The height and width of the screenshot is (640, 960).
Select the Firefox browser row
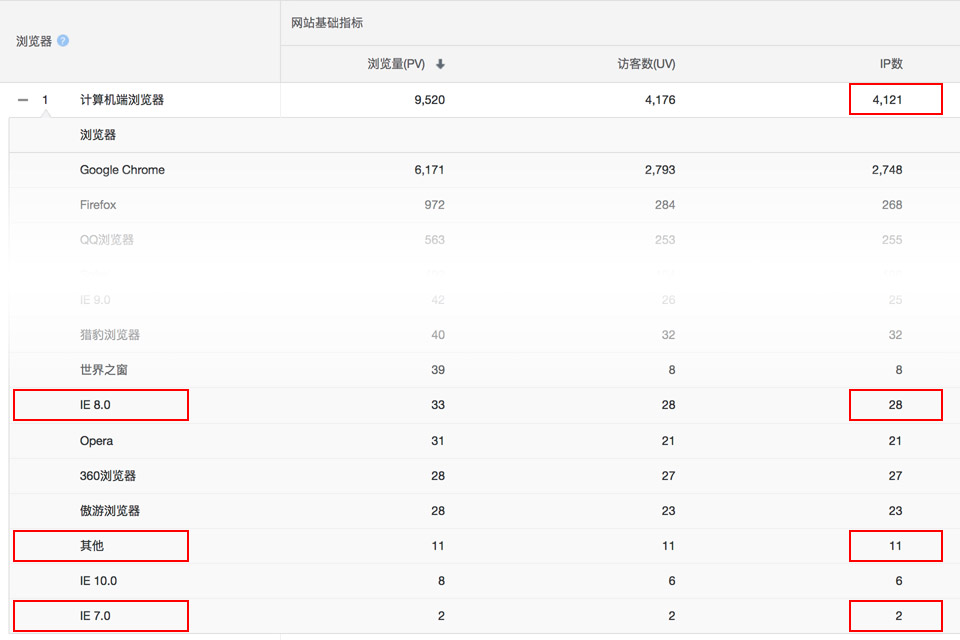(x=98, y=205)
